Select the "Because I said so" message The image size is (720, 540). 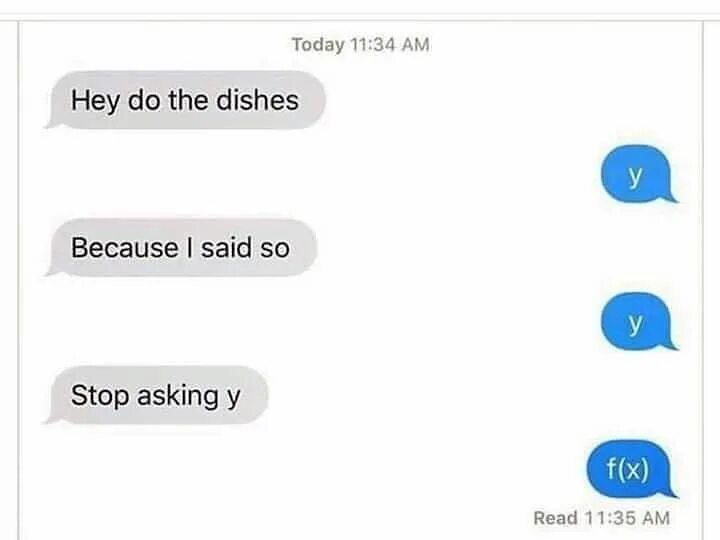(181, 248)
